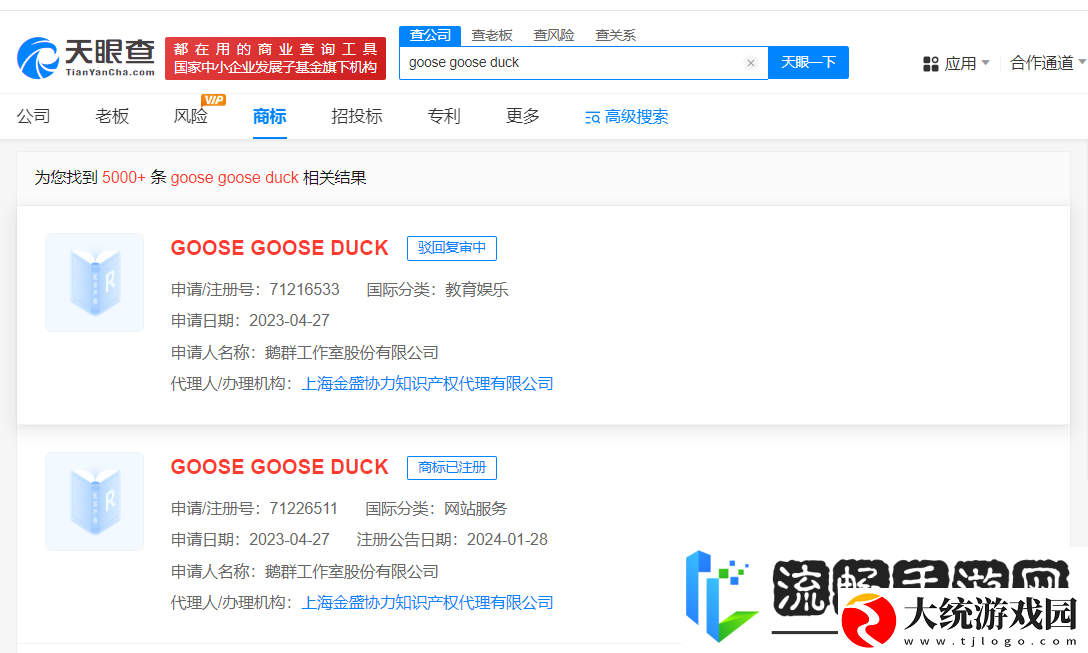The image size is (1088, 653).
Task: Click 国际分类 网站服务 text
Action: point(436,509)
